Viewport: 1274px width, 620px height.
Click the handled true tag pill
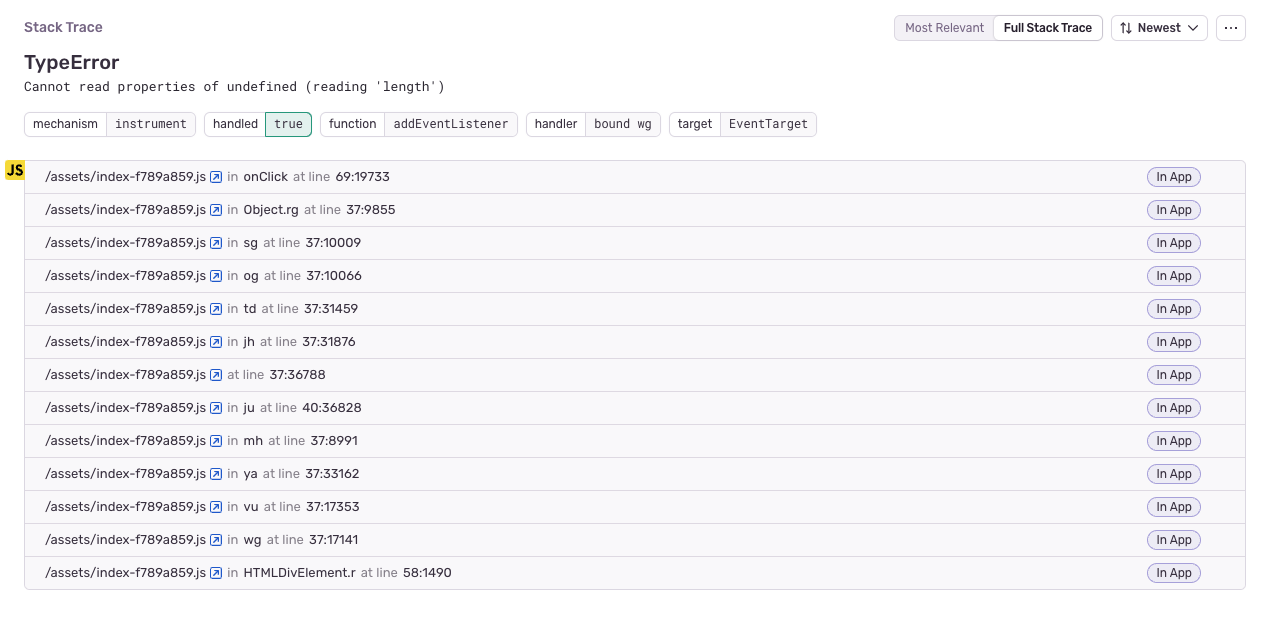pos(258,124)
